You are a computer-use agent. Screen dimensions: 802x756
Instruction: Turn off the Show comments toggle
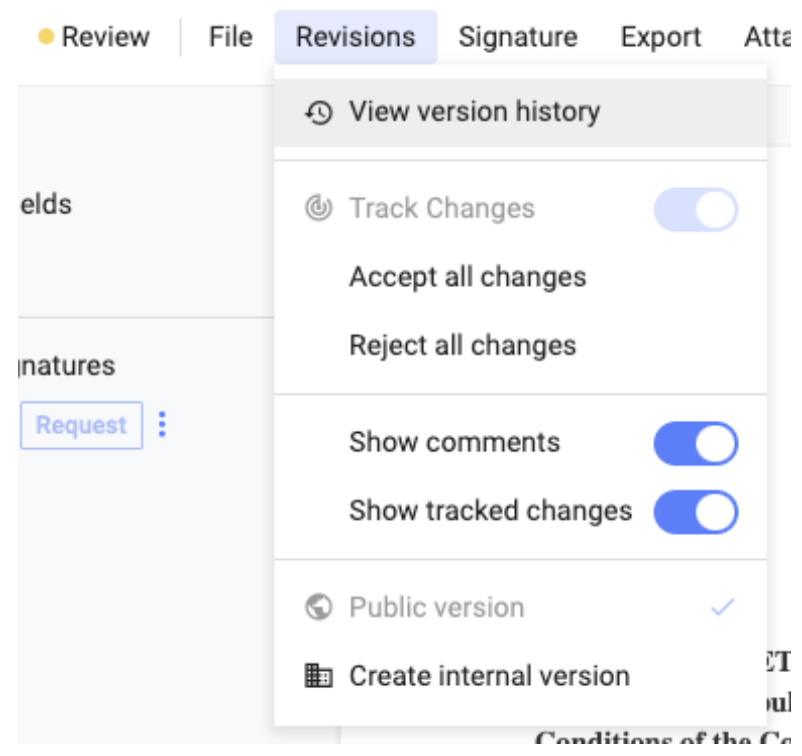point(696,444)
